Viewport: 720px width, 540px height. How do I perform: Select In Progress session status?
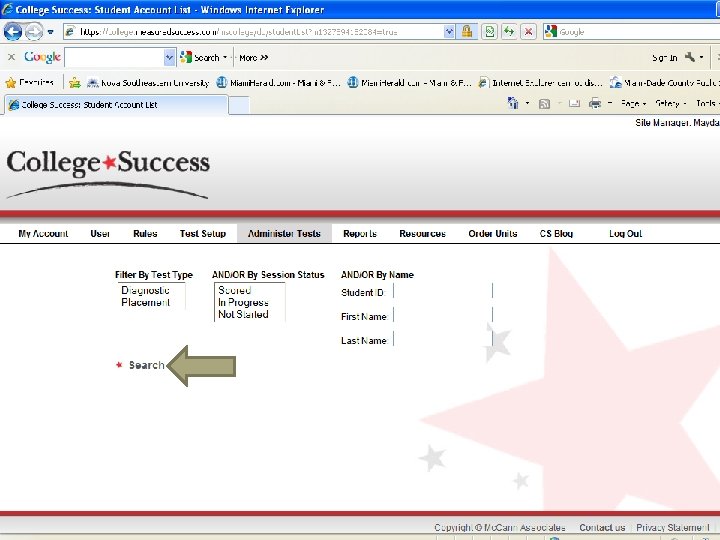[x=243, y=302]
